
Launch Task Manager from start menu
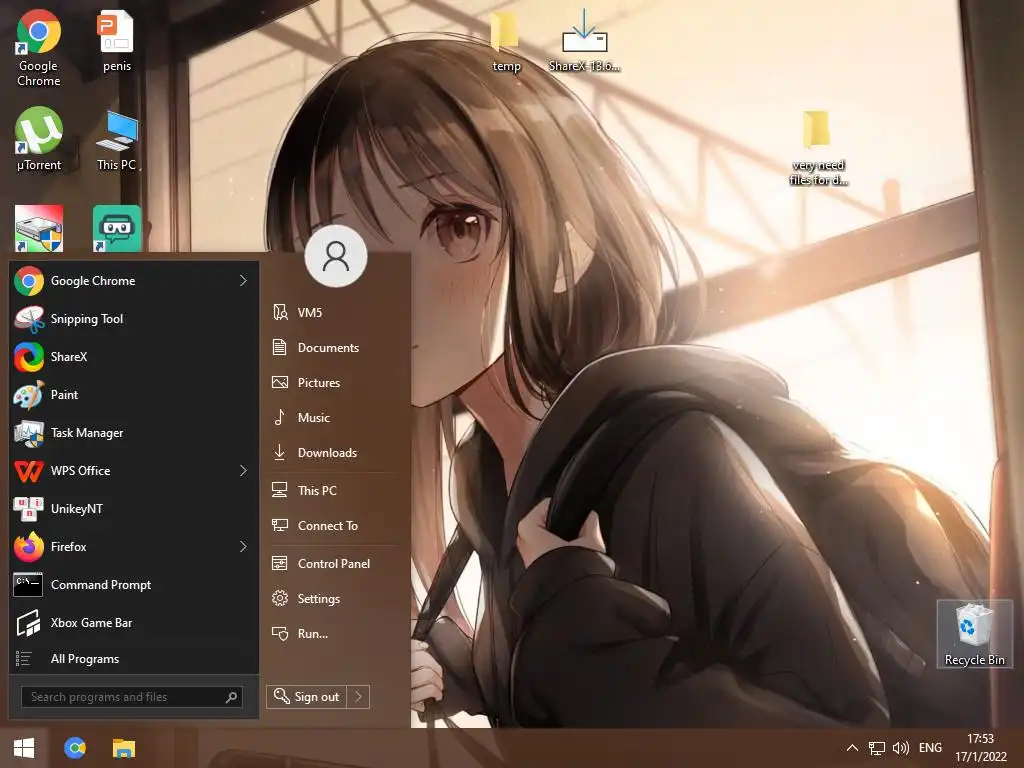click(134, 432)
